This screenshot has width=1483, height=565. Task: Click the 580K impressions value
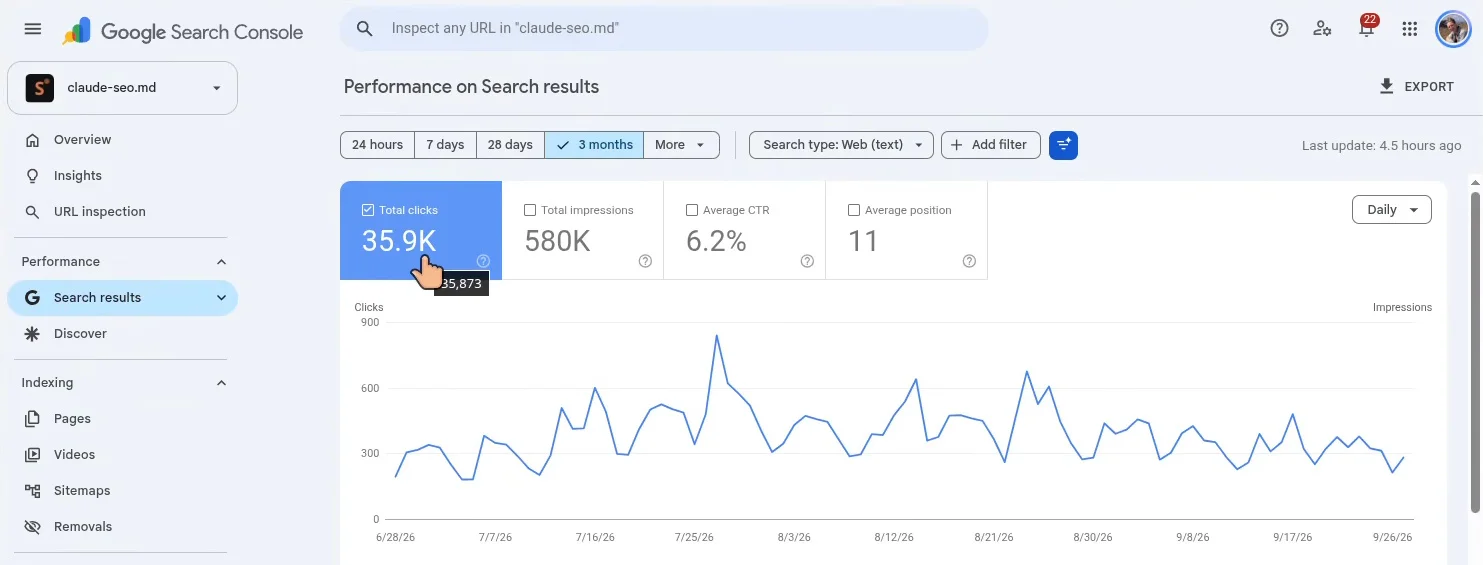coord(557,241)
